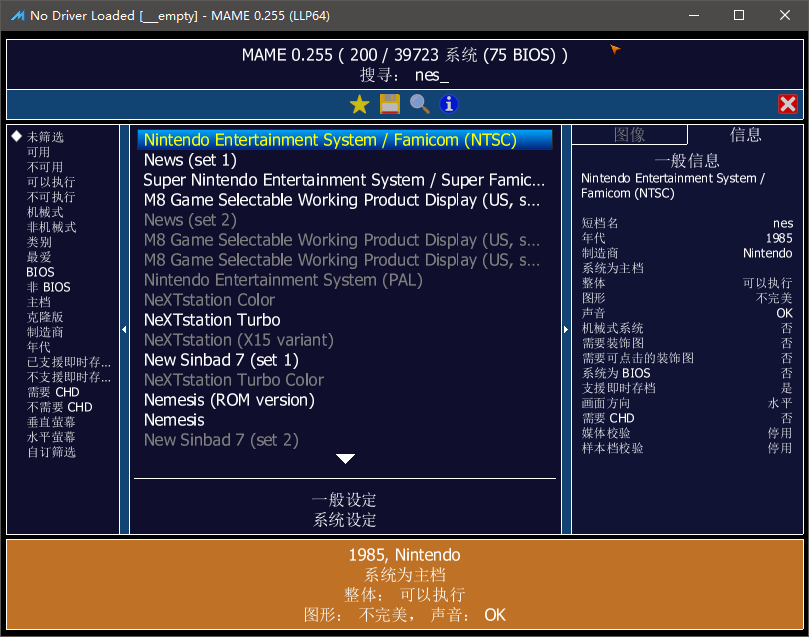Collapse the left filter panel arrow
This screenshot has height=637, width=809.
(124, 329)
